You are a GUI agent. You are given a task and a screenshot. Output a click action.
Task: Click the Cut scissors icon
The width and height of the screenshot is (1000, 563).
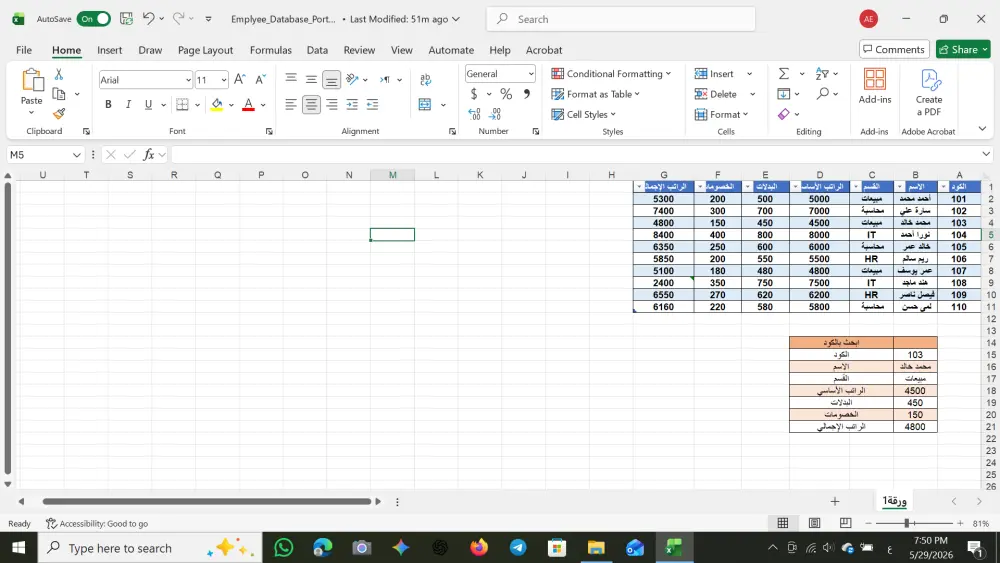pyautogui.click(x=59, y=75)
